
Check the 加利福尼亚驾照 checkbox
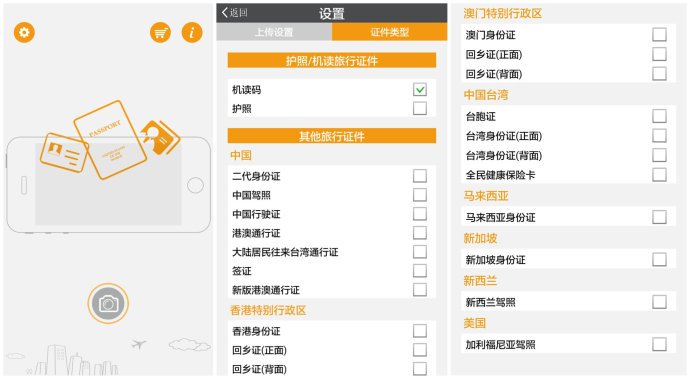(659, 344)
